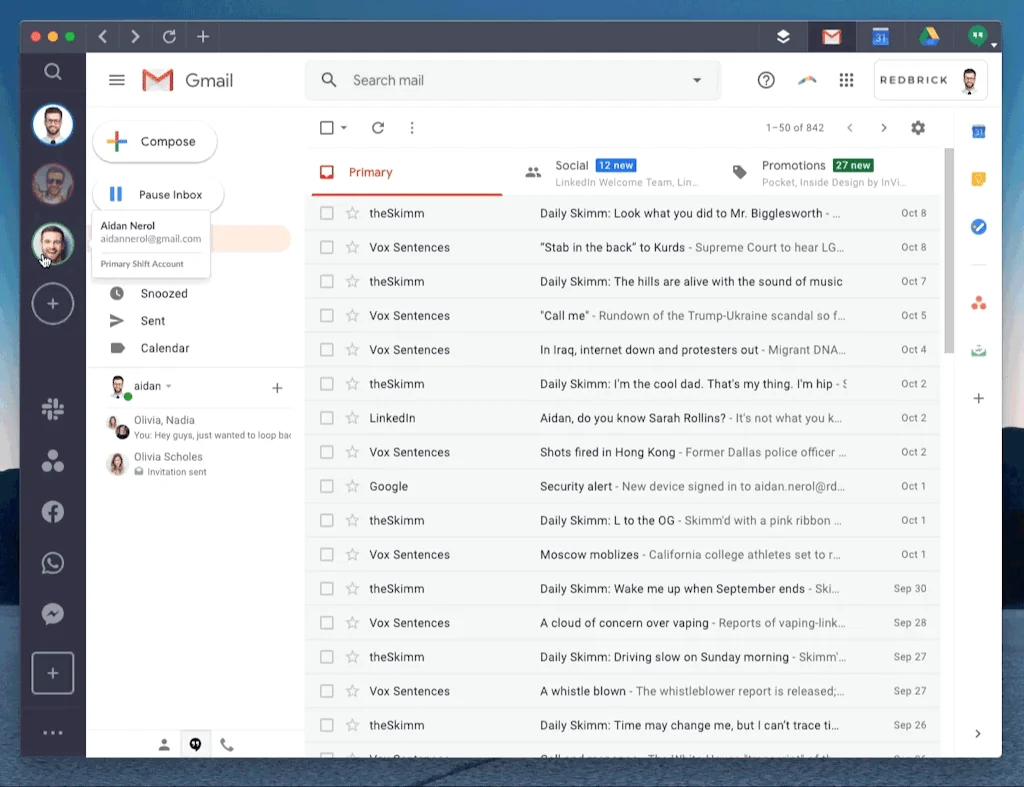
Task: Open the search options dropdown in the search bar
Action: click(694, 80)
